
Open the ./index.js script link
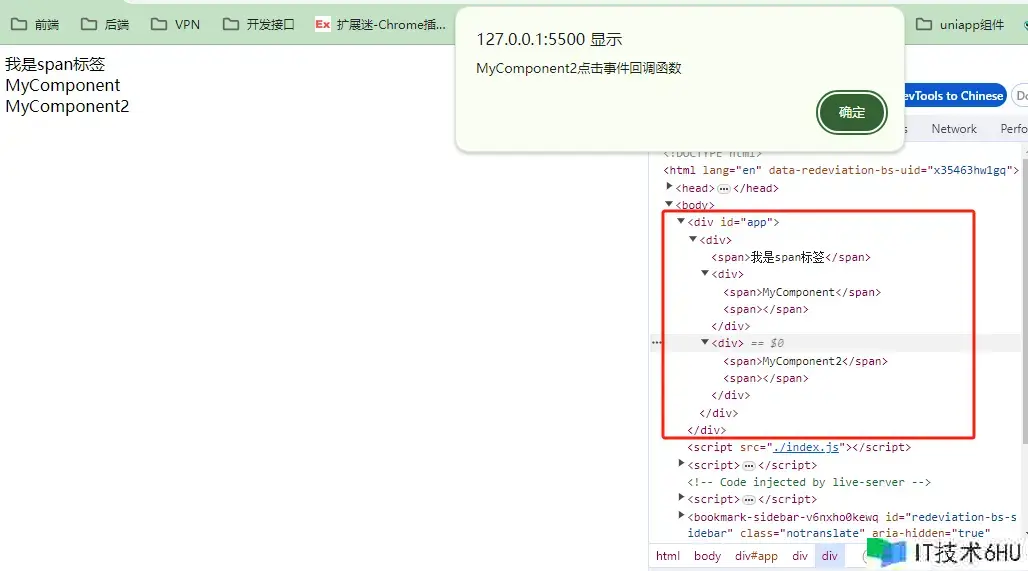[x=808, y=447]
